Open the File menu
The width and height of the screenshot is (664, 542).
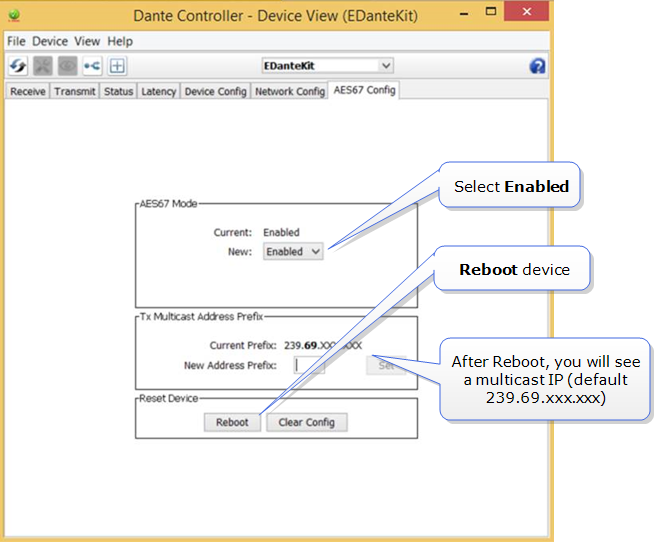(16, 42)
